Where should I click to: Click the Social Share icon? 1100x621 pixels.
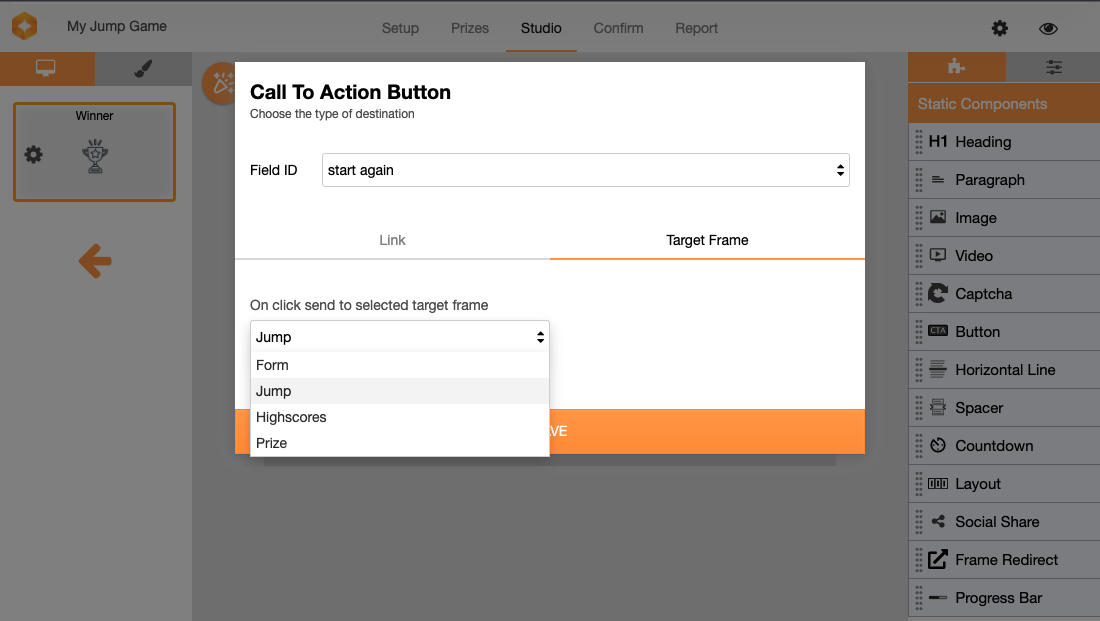click(x=938, y=522)
